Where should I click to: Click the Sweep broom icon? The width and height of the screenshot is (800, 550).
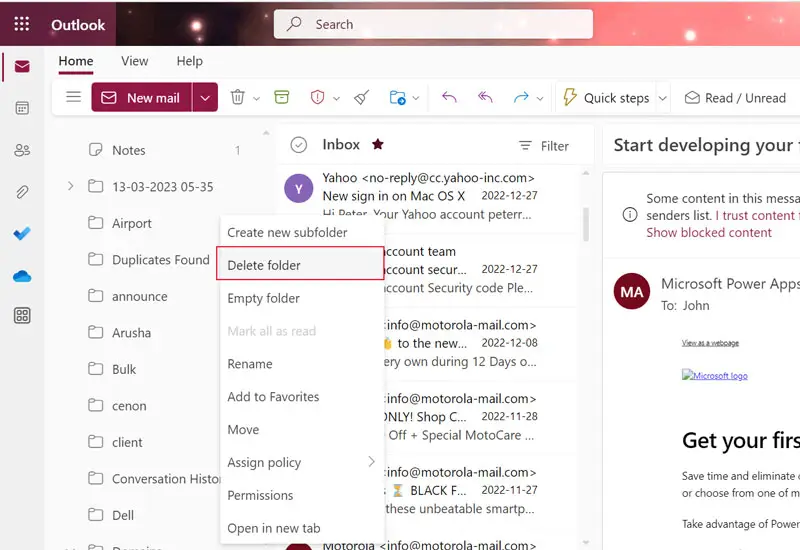(x=362, y=97)
